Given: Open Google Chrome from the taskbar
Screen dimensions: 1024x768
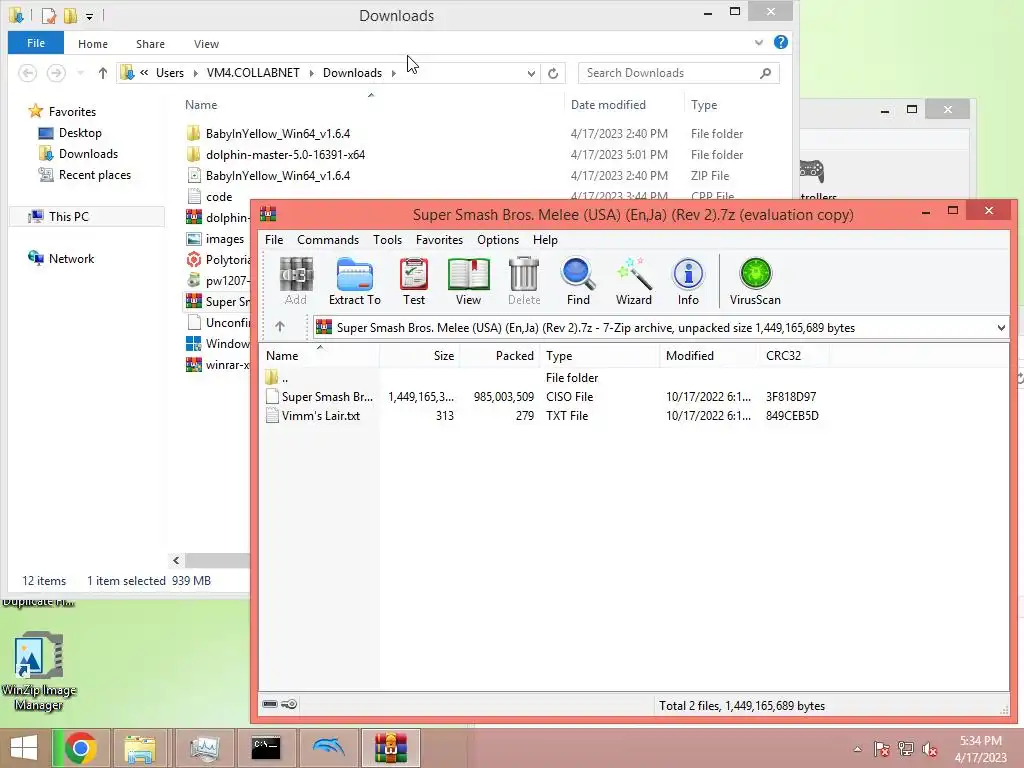Looking at the screenshot, I should [x=80, y=748].
